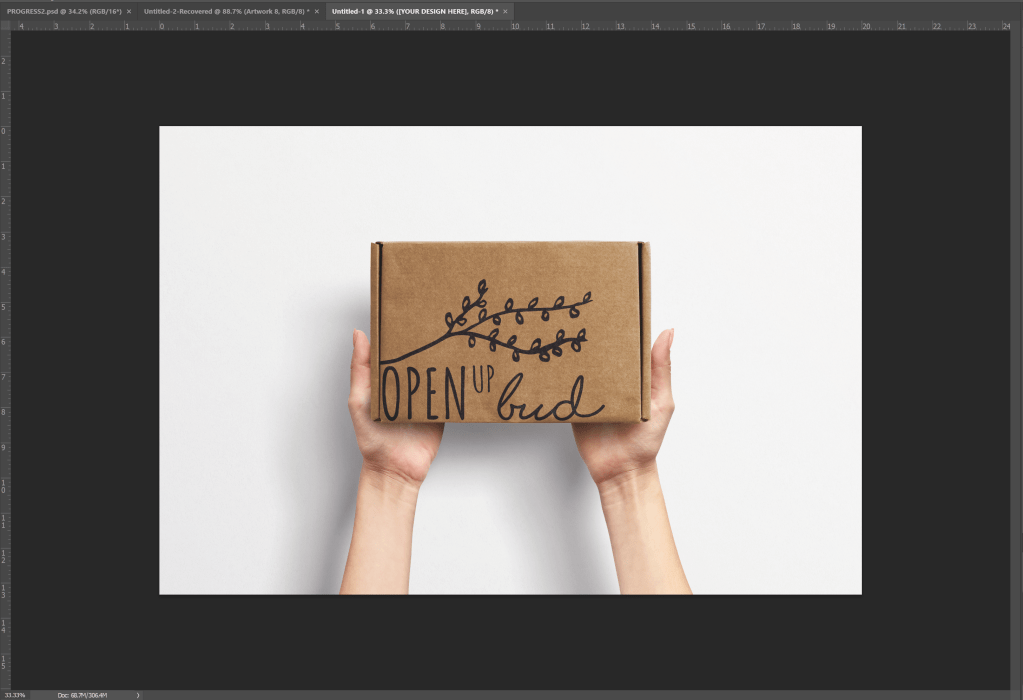1023x700 pixels.
Task: Click the ruler origin corner box
Action: click(4, 26)
